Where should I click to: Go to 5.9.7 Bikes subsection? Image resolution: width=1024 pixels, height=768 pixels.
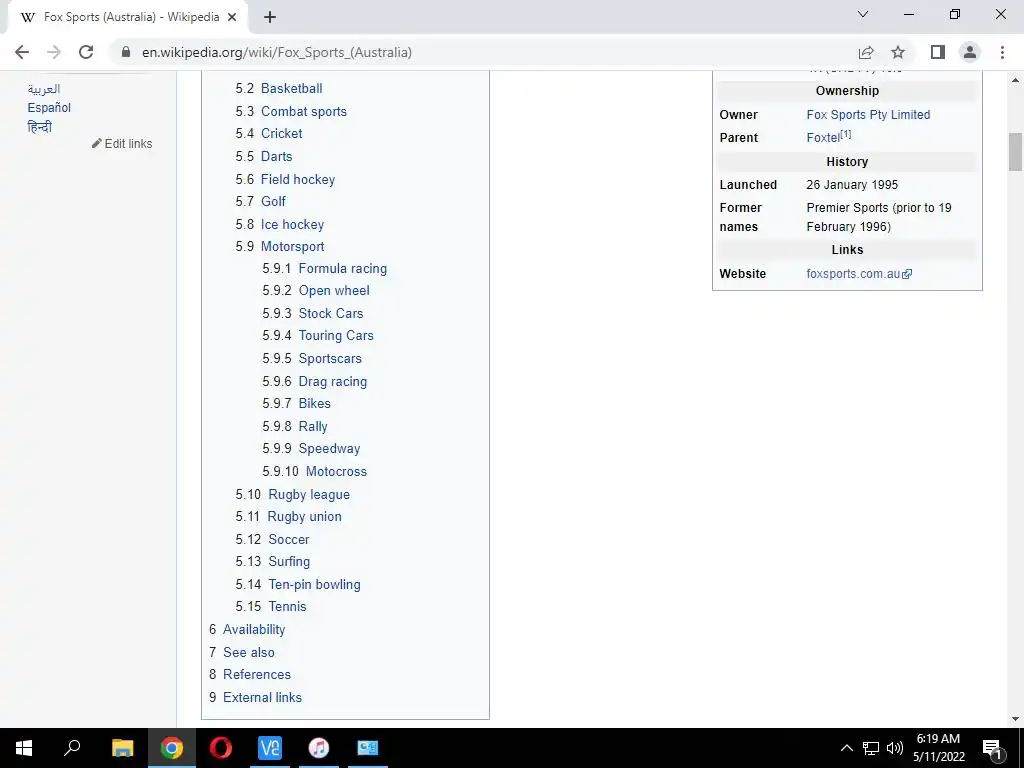(314, 404)
